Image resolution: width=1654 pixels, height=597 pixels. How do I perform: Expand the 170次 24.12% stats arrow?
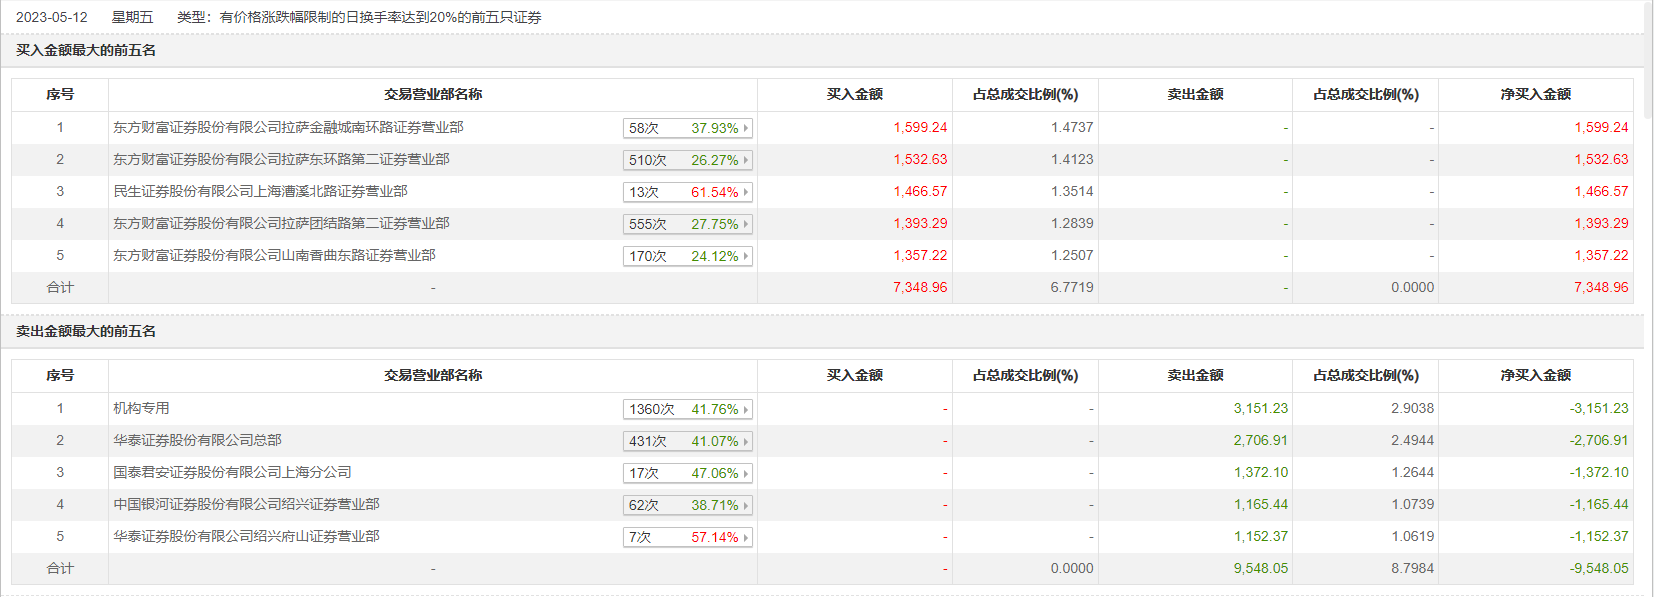(x=746, y=256)
